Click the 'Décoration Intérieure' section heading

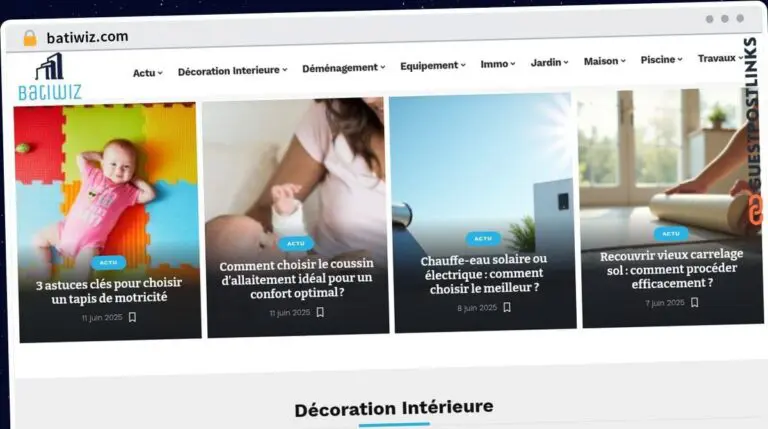point(394,408)
